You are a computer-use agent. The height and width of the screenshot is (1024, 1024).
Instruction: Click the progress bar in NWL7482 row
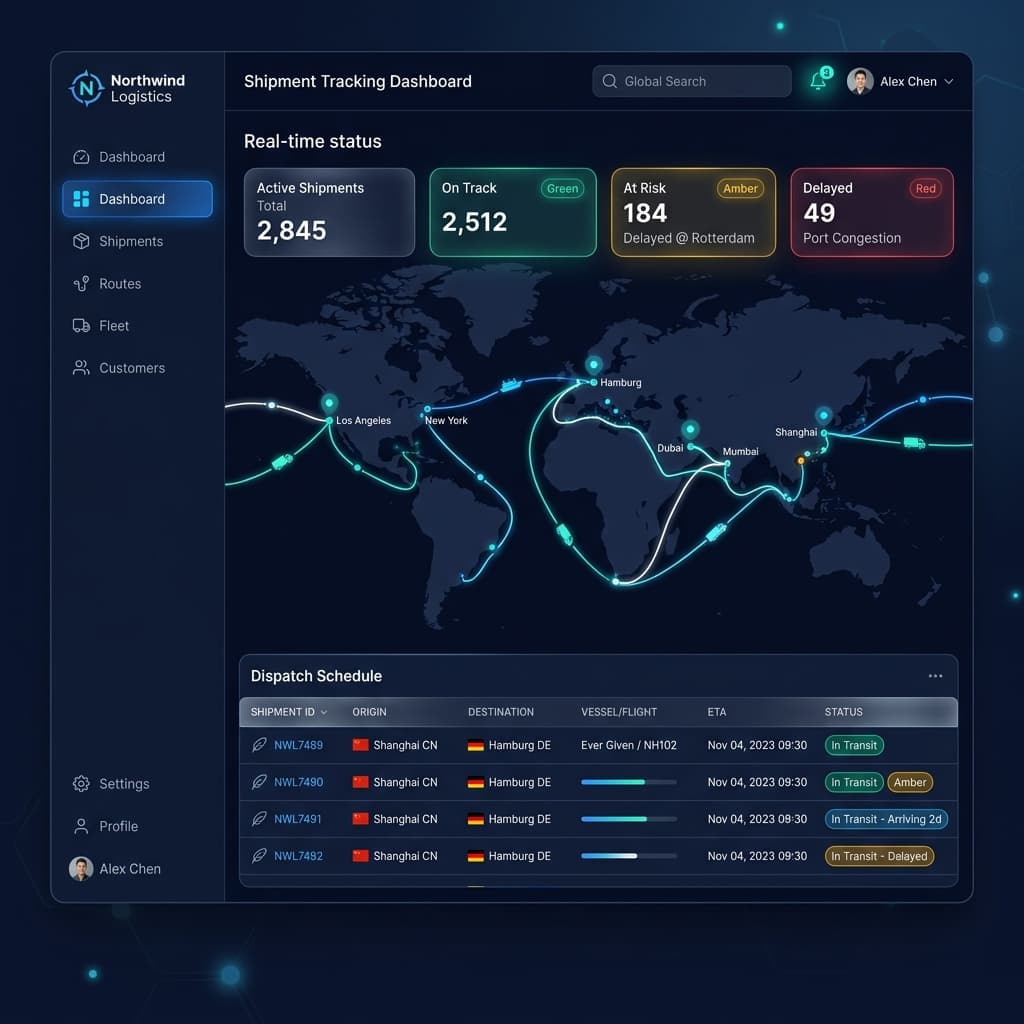click(628, 856)
